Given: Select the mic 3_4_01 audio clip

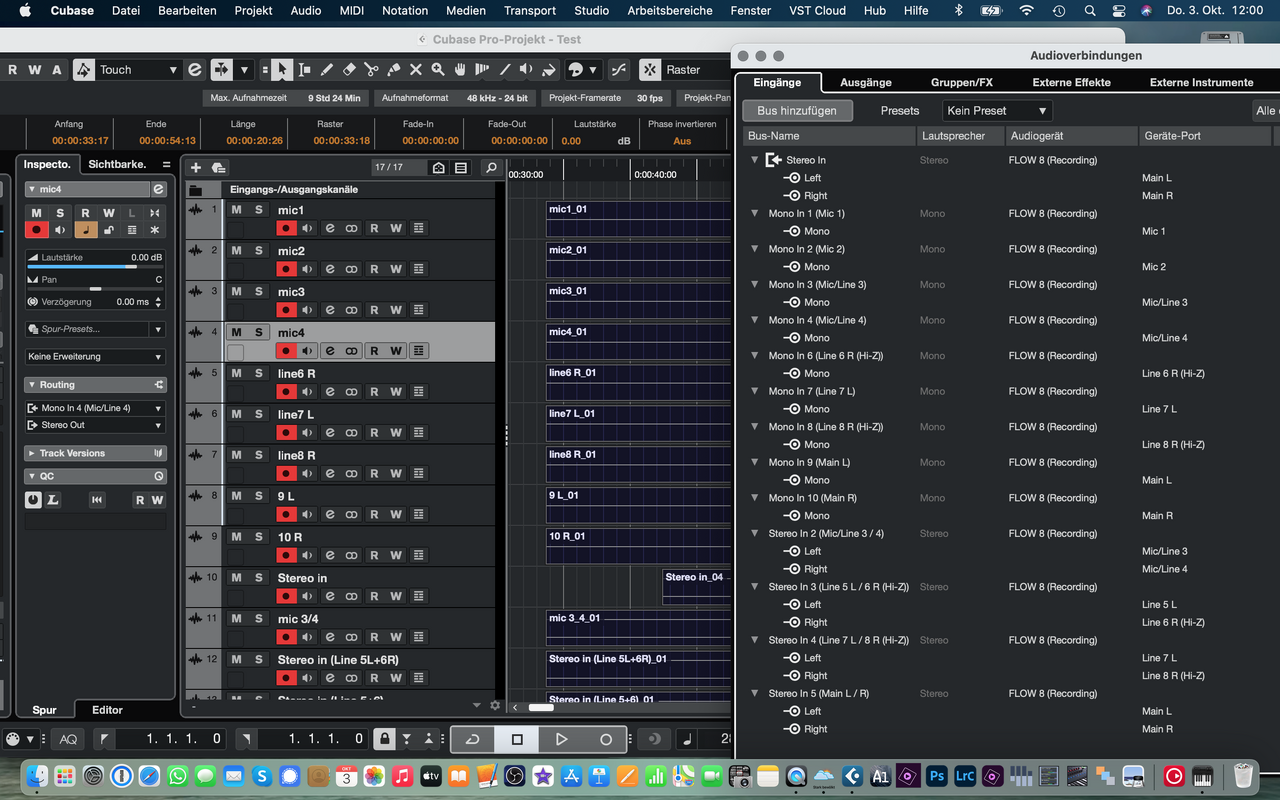Looking at the screenshot, I should point(638,628).
